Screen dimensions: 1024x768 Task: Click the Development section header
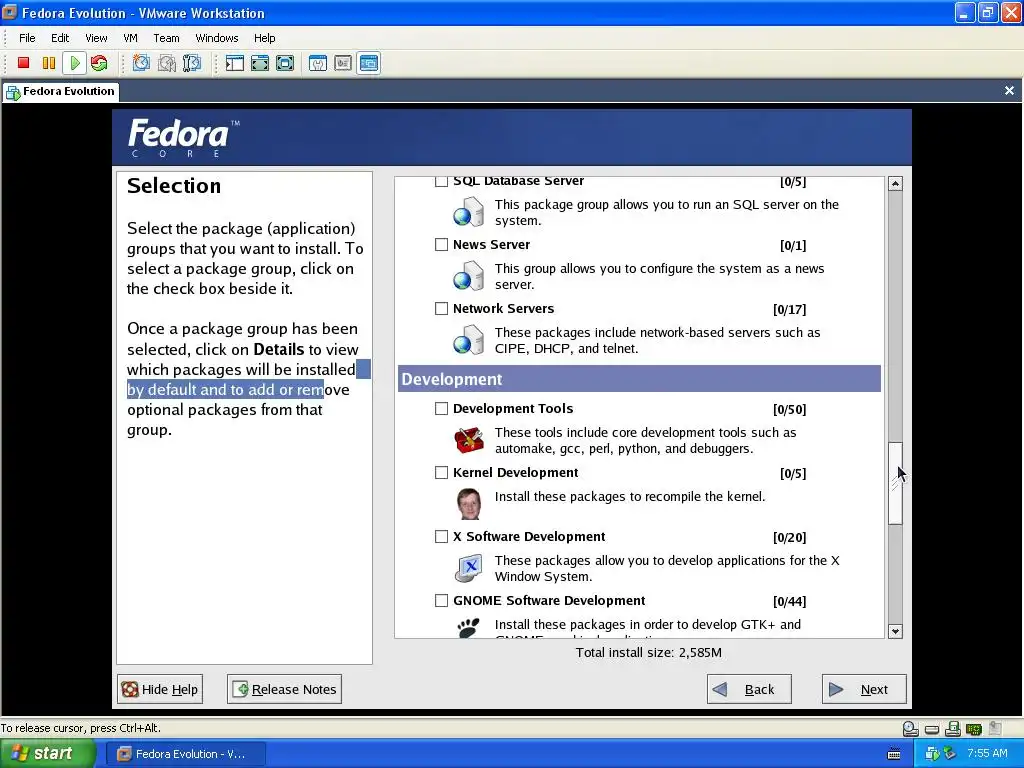[x=639, y=379]
